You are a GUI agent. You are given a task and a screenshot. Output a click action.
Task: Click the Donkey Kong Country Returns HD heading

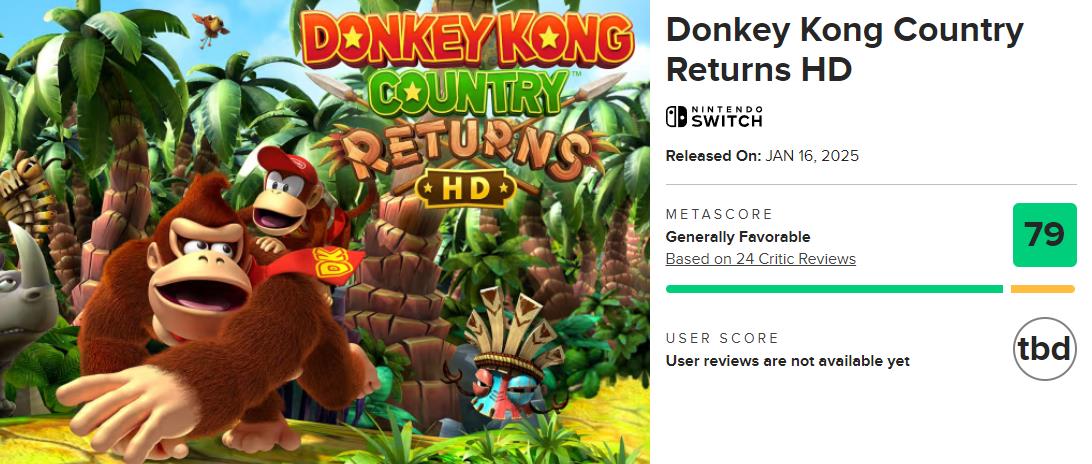click(844, 50)
